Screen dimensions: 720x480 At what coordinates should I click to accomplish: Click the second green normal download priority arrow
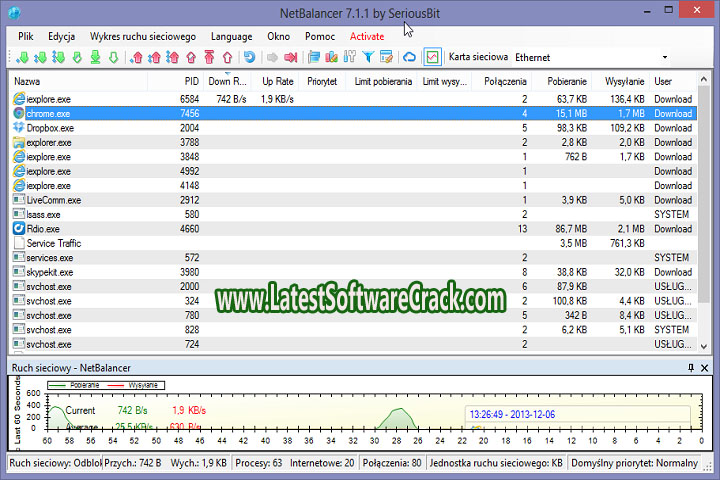tap(40, 57)
